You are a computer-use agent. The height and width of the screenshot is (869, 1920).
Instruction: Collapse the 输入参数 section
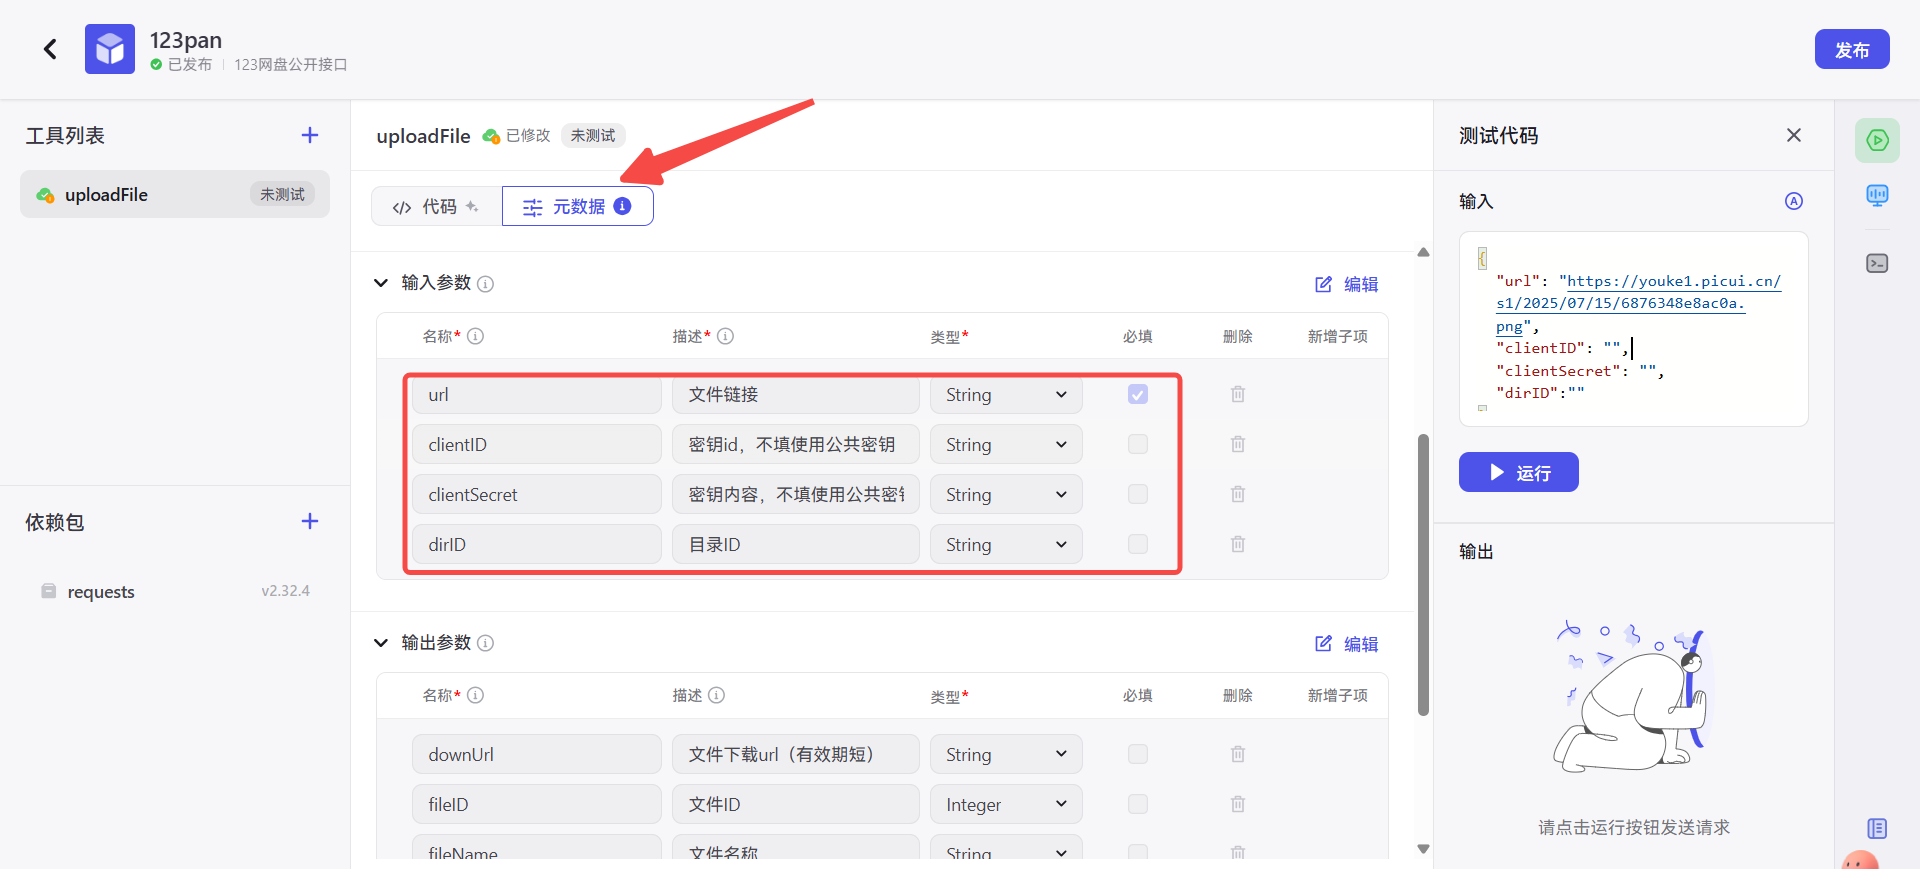381,283
